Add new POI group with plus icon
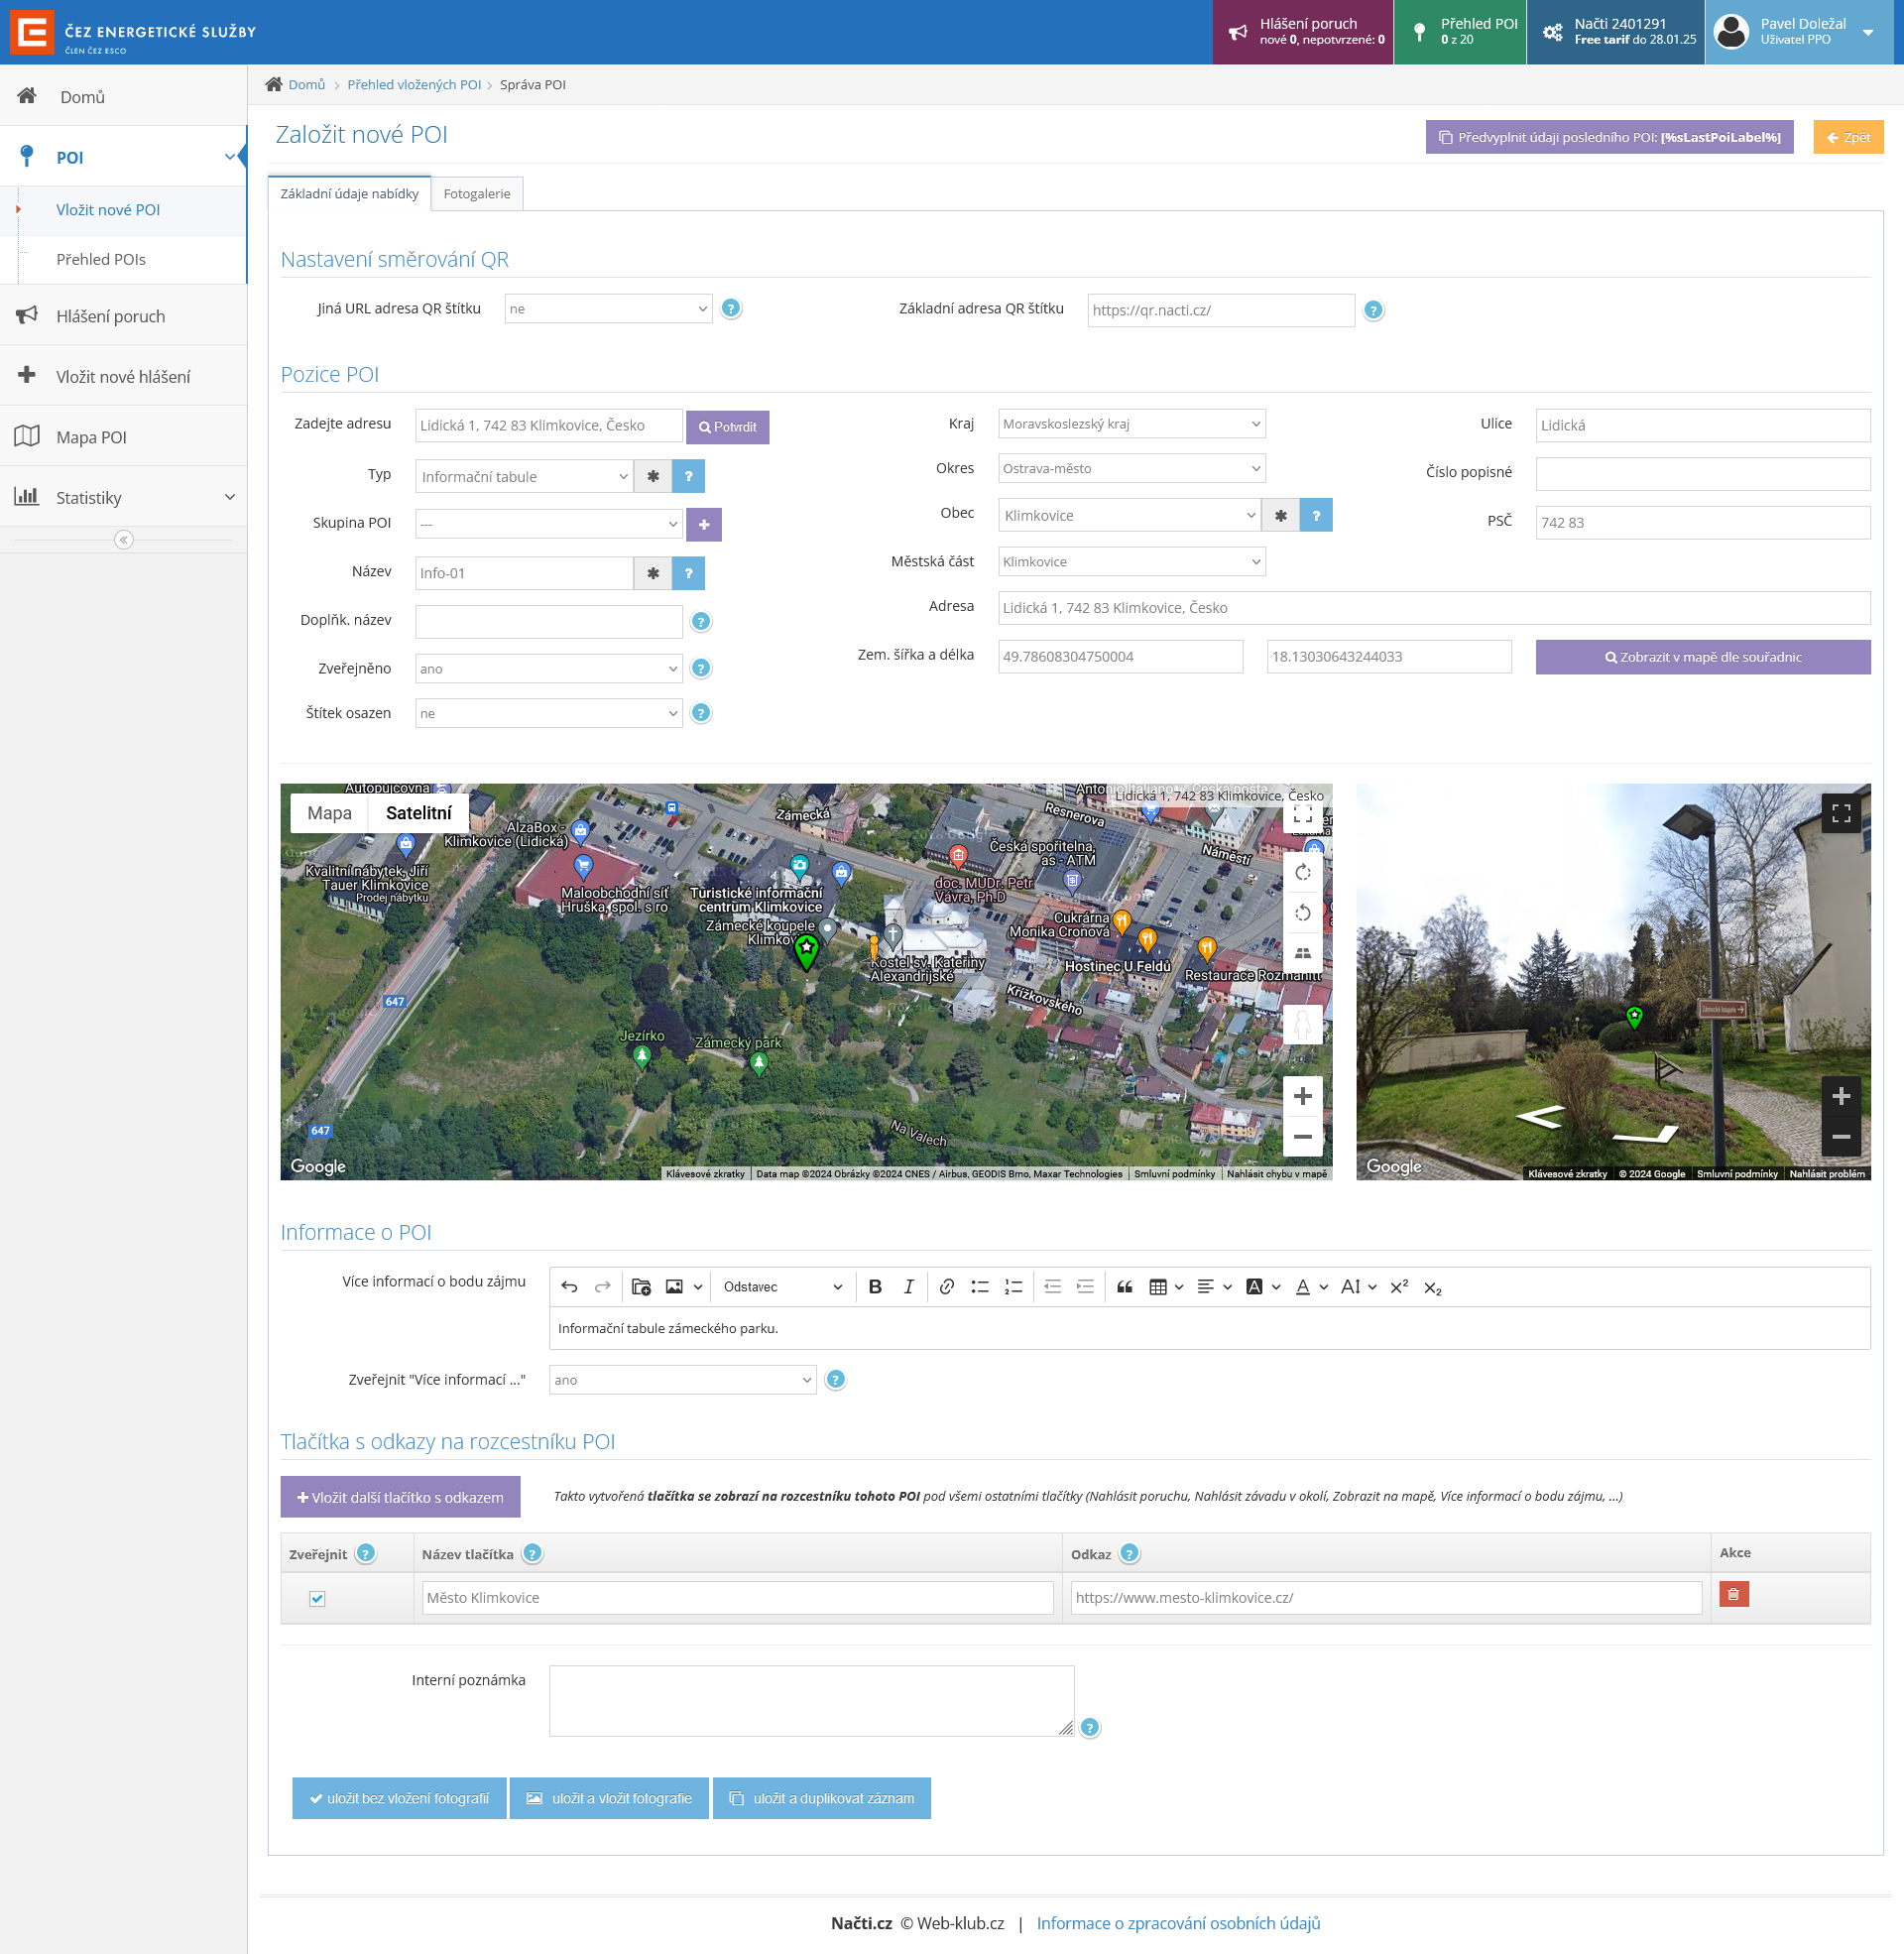This screenshot has height=1954, width=1904. pos(704,524)
